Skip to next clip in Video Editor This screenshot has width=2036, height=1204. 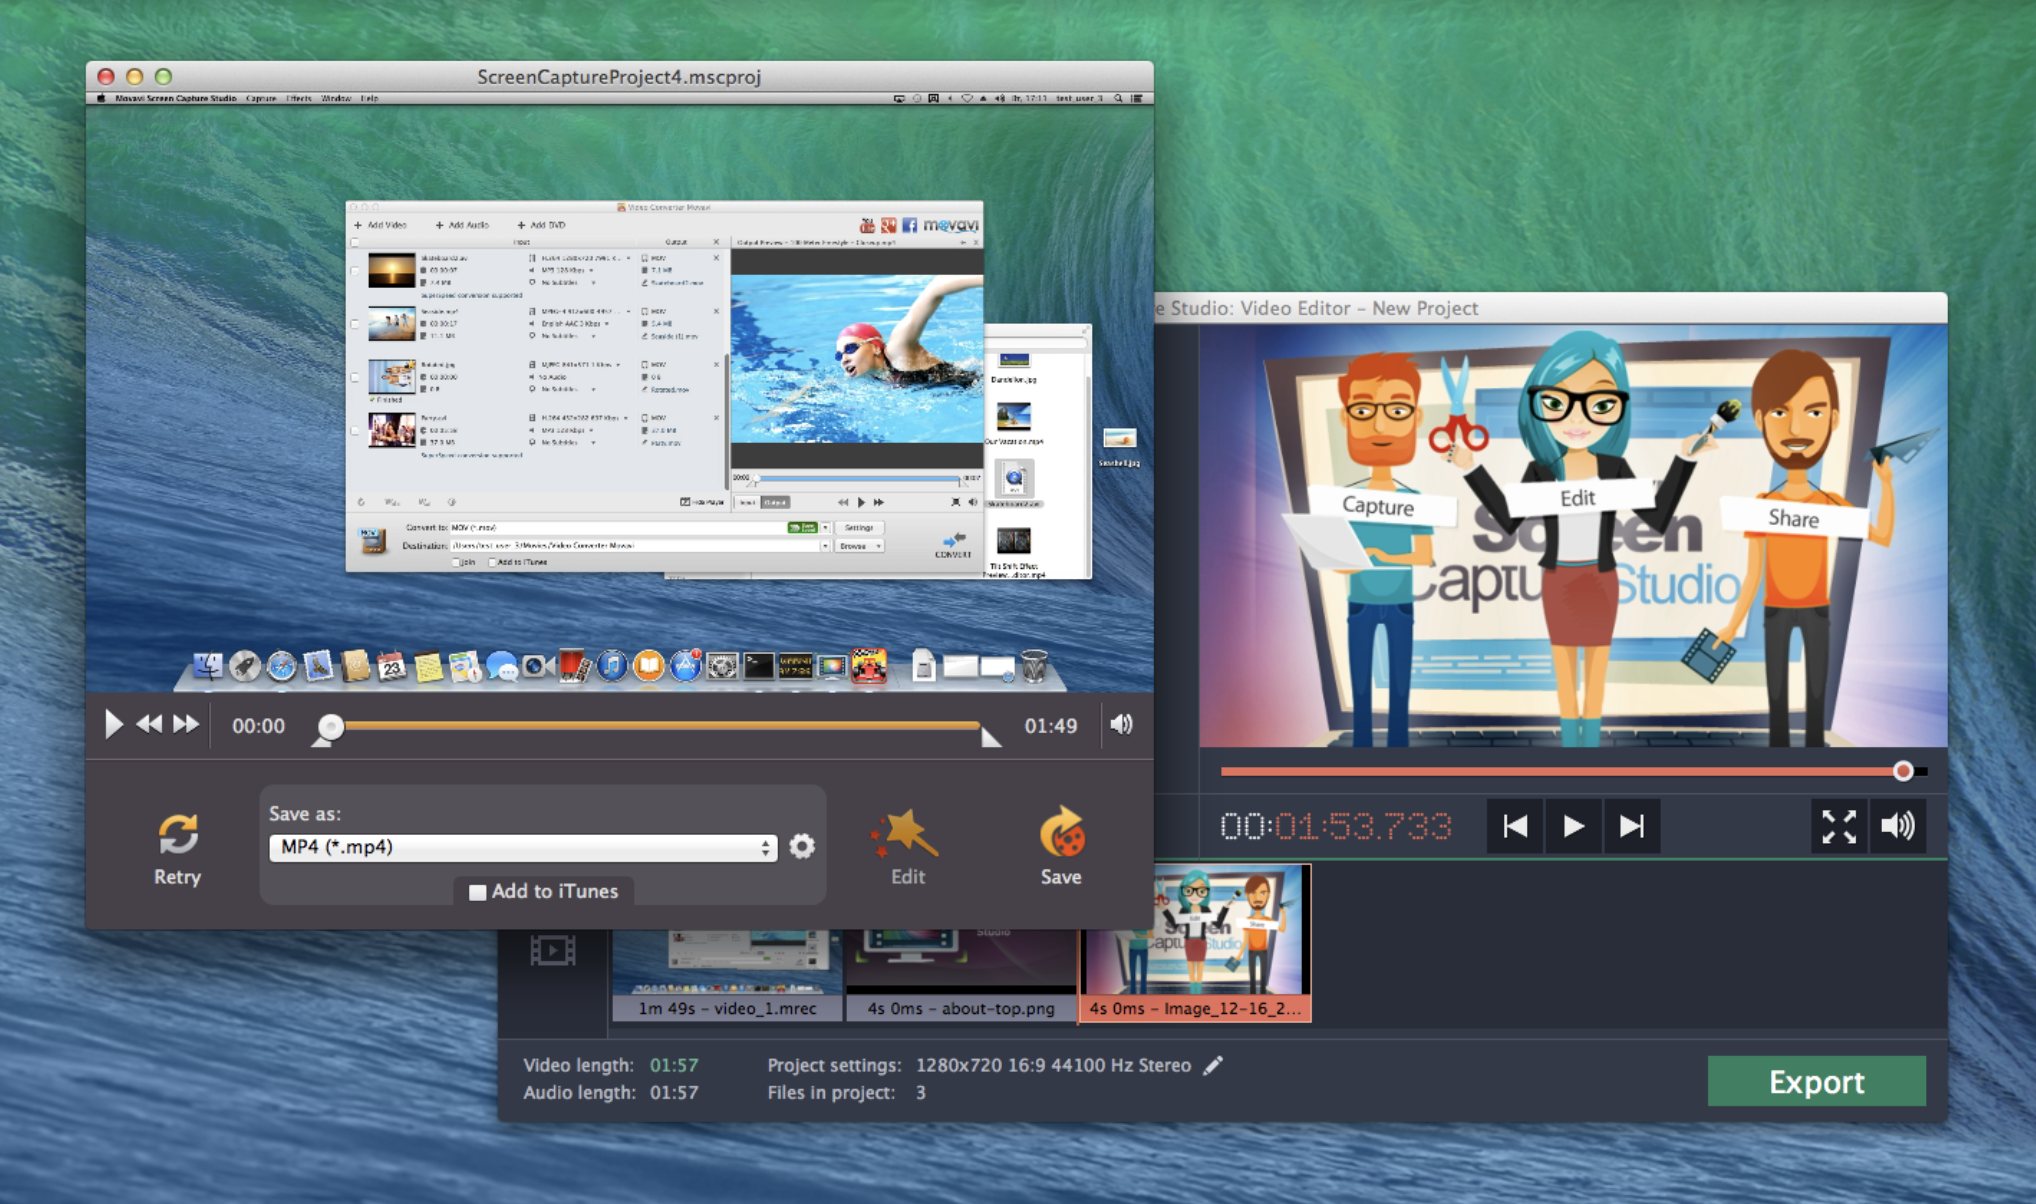point(1632,826)
